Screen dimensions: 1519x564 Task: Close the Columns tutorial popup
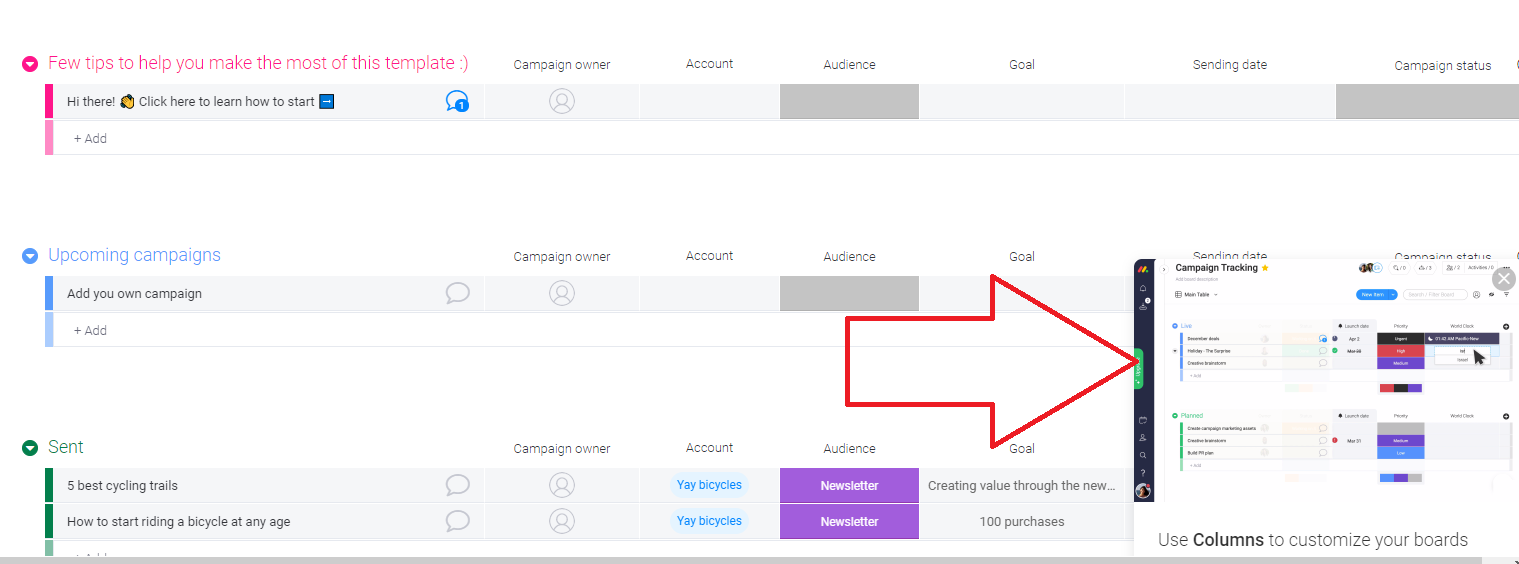pos(1503,279)
